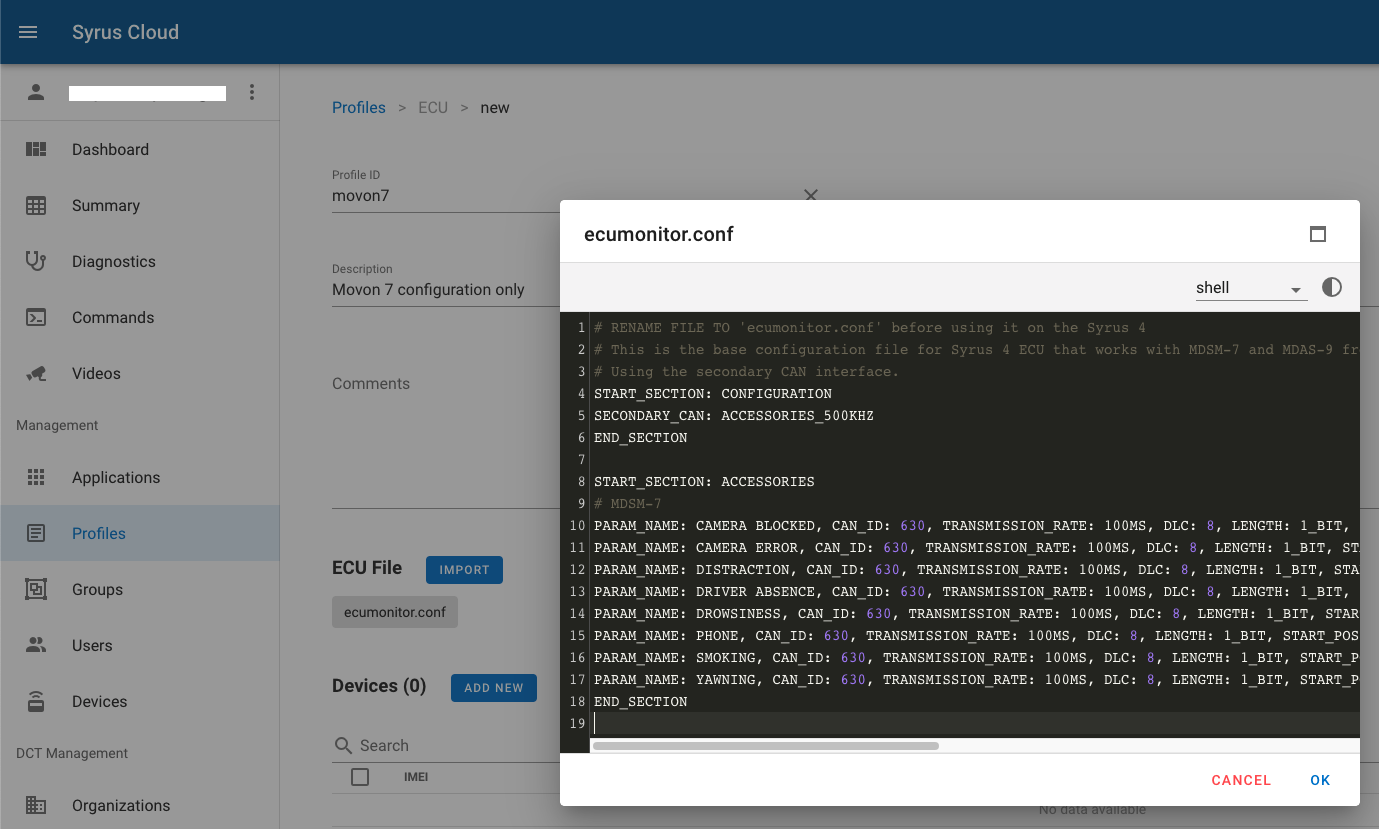Click the SMOKING parameter line

click(x=975, y=657)
